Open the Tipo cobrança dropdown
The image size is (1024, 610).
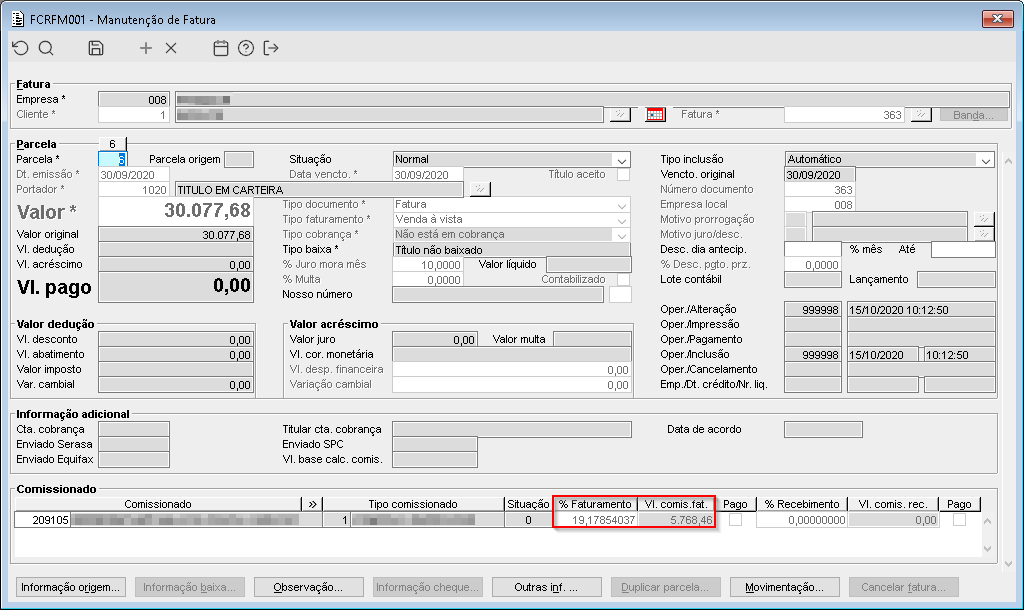[x=621, y=235]
